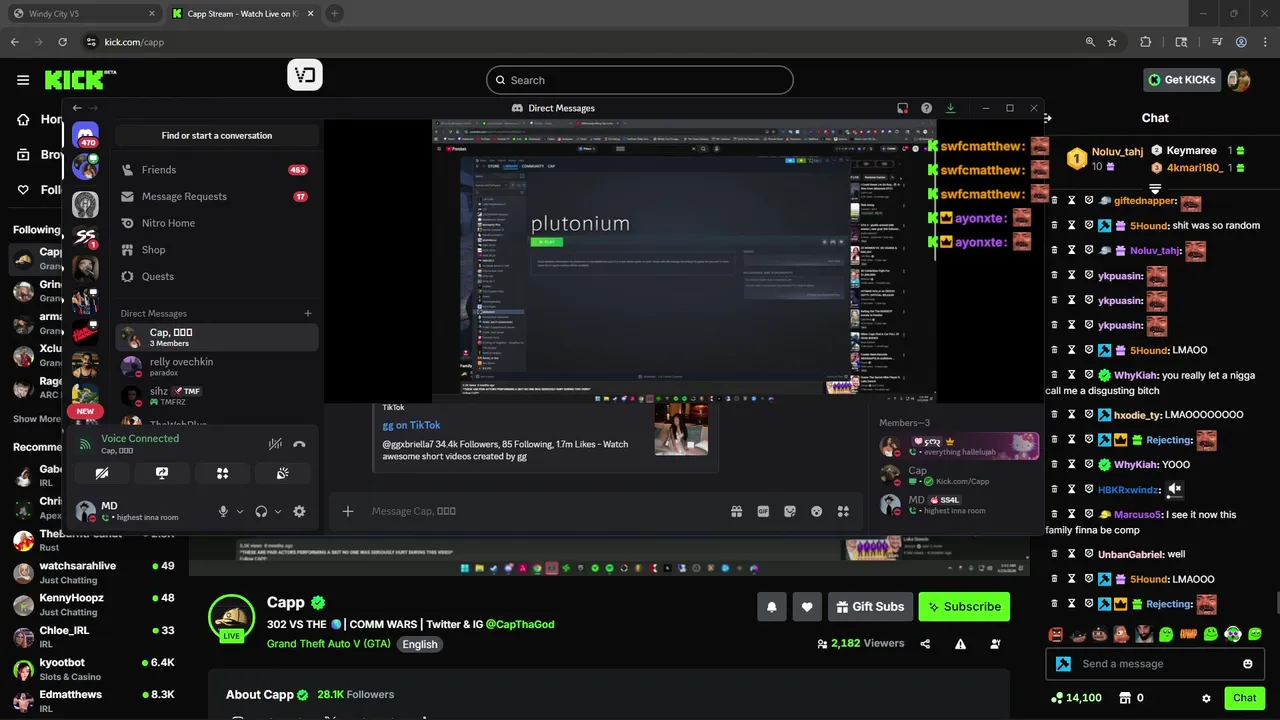Open the gg on TikTok link

[x=411, y=425]
